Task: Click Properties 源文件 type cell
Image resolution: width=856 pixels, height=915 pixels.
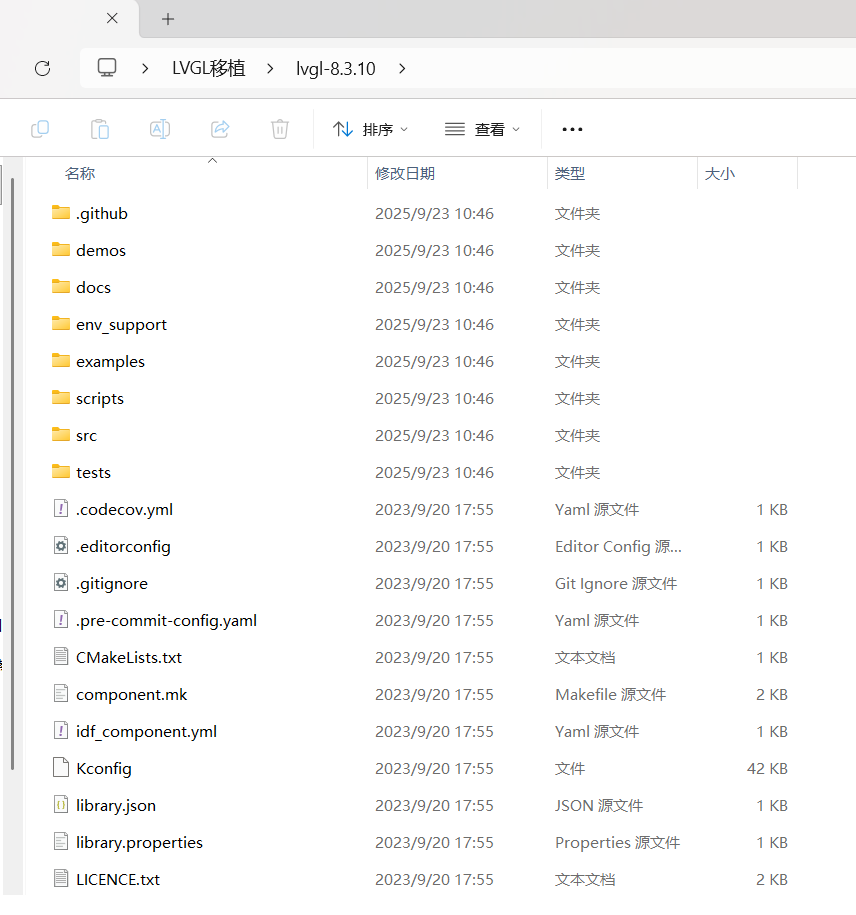Action: [617, 843]
